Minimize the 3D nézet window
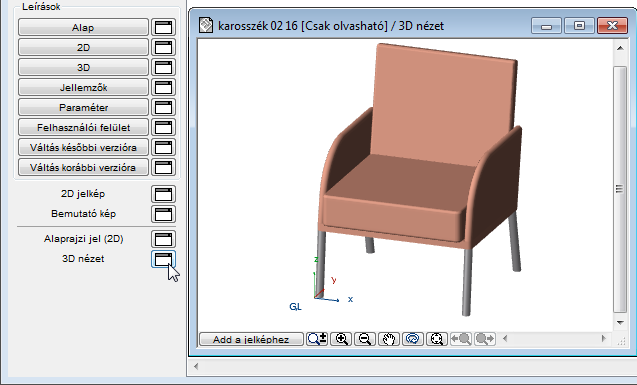637x385 pixels. tap(546, 26)
